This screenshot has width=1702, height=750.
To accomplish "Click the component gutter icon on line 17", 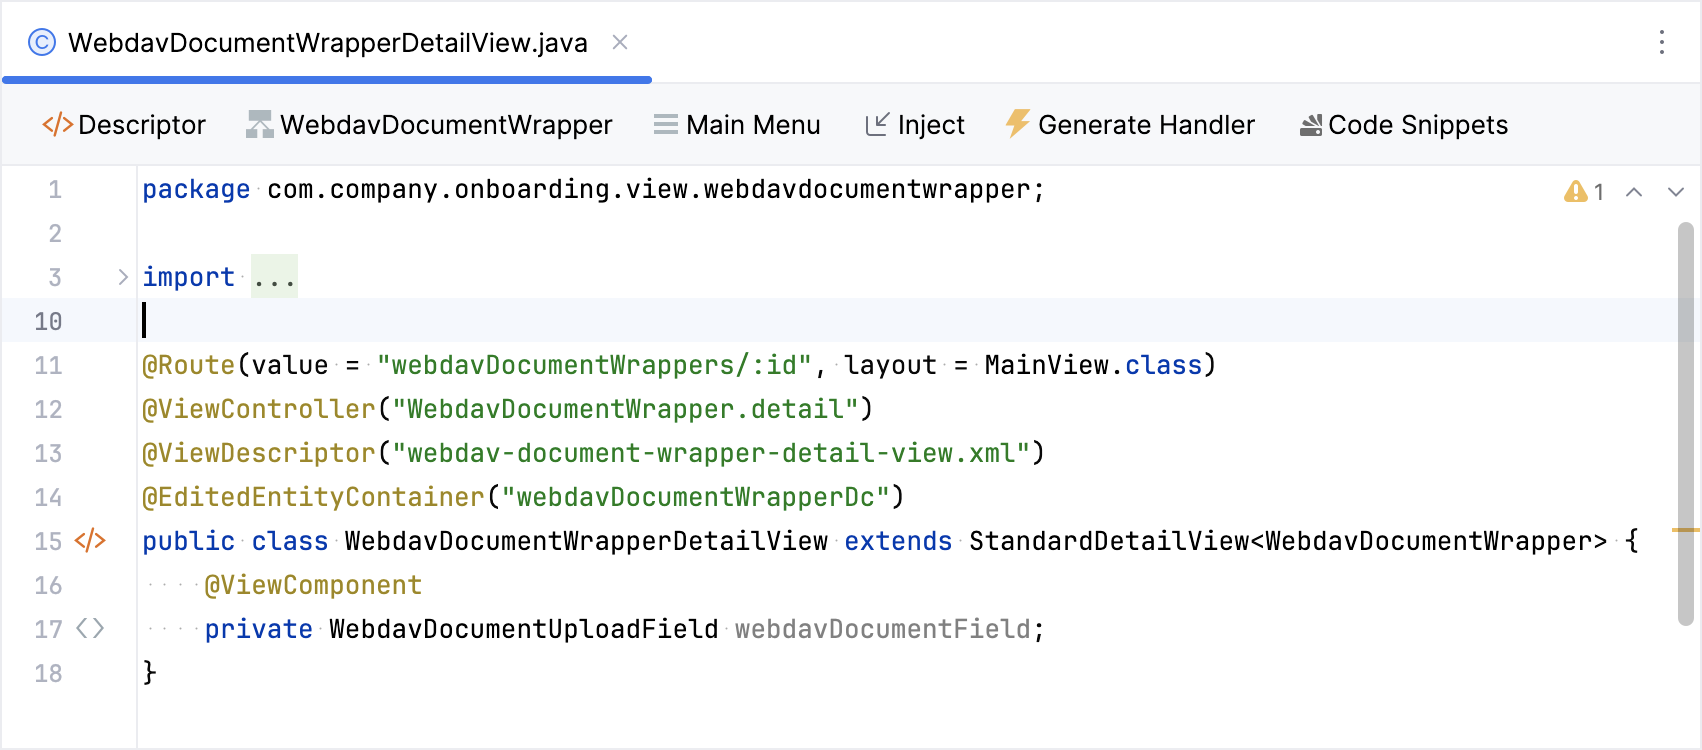I will click(x=90, y=629).
